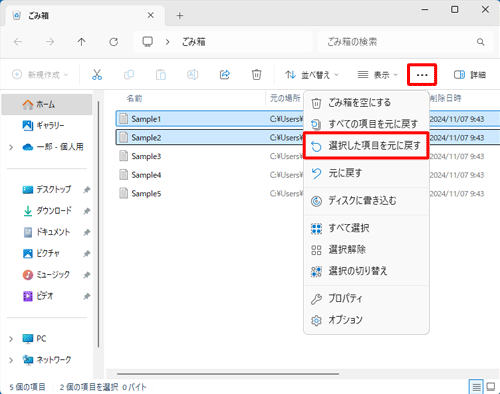The height and width of the screenshot is (394, 500).
Task: Choose すべて選択 from the menu
Action: tap(366, 228)
